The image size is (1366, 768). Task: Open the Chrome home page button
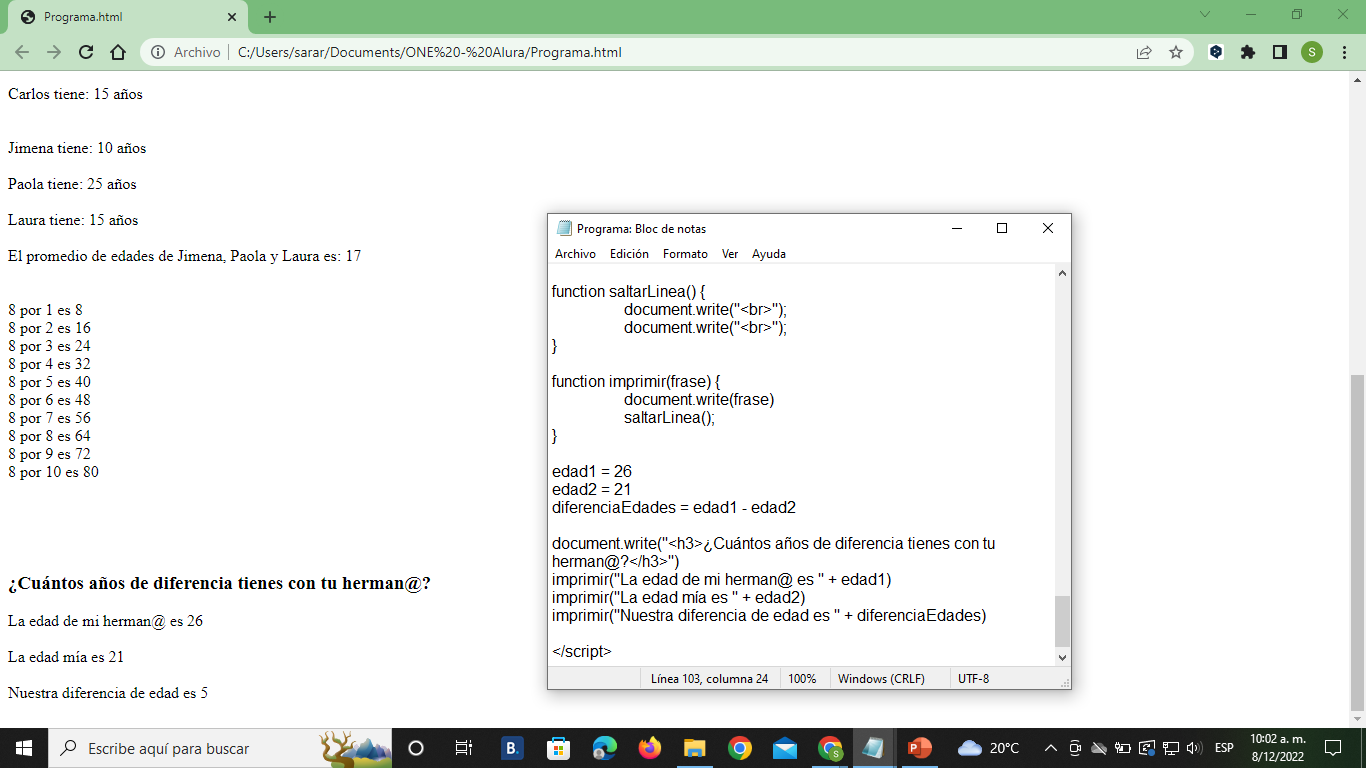point(118,52)
